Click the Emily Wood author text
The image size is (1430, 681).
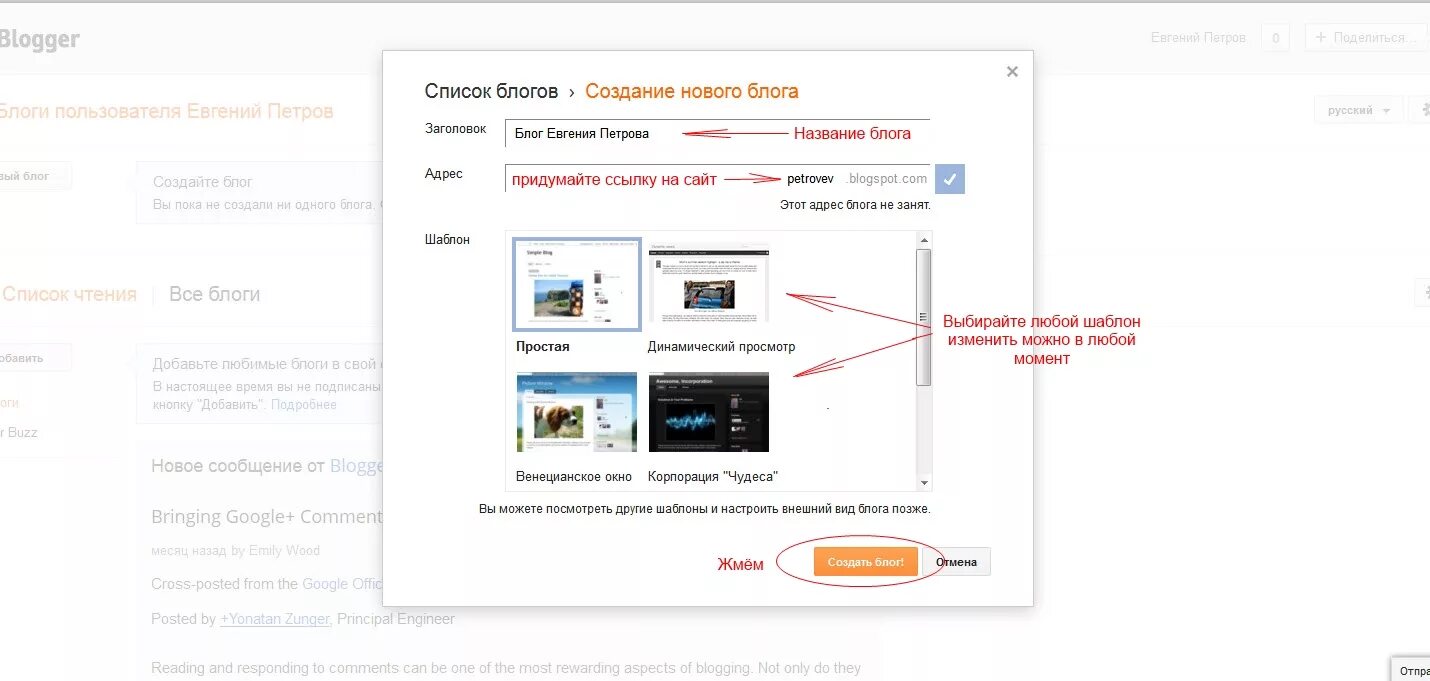pyautogui.click(x=284, y=550)
